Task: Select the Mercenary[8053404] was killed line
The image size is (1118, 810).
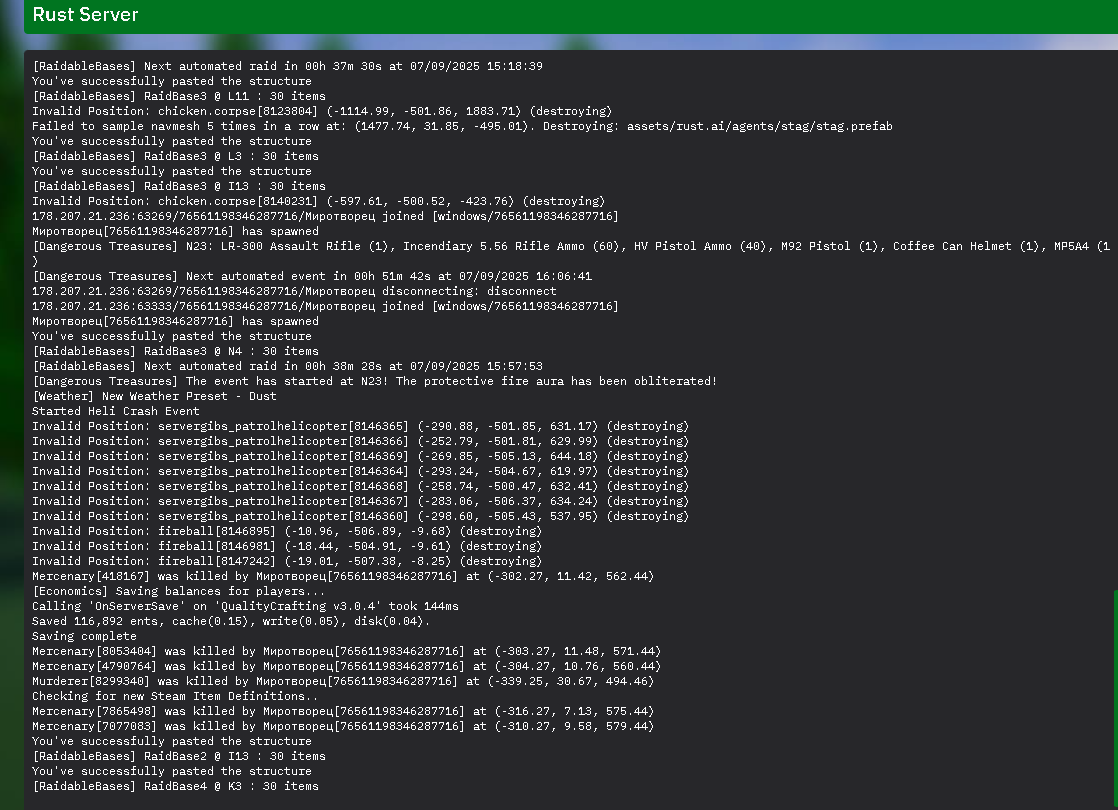Action: tap(347, 650)
